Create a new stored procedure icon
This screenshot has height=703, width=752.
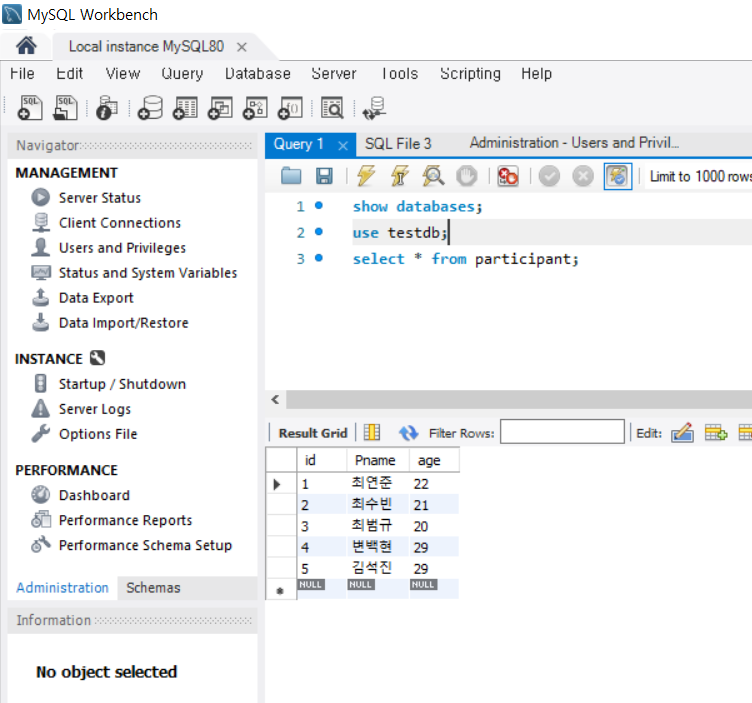pyautogui.click(x=255, y=107)
